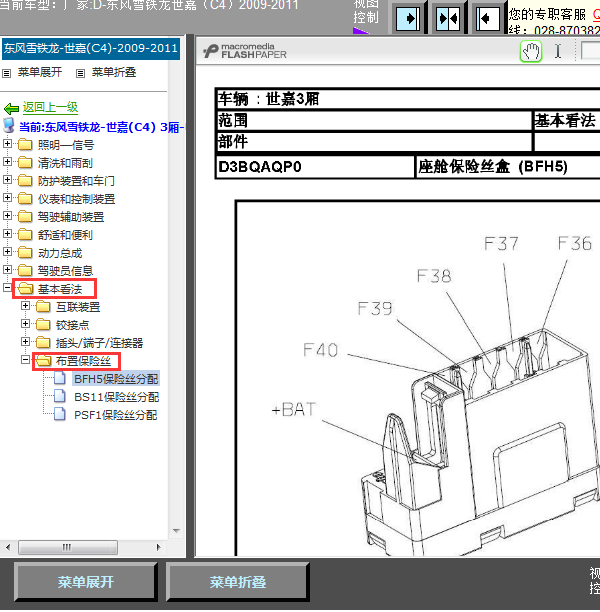
Task: Expand the 驾驶员信息 tree node
Action: (x=7, y=269)
